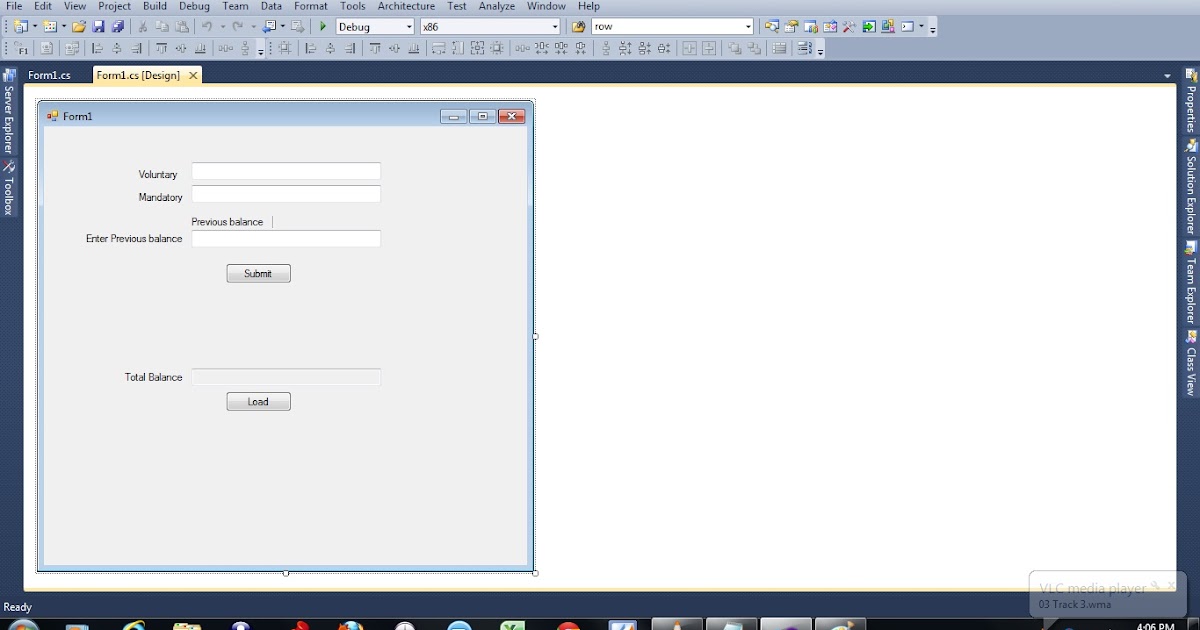Open the Solution Explorer side panel tab
Viewport: 1200px width, 630px height.
click(1191, 186)
